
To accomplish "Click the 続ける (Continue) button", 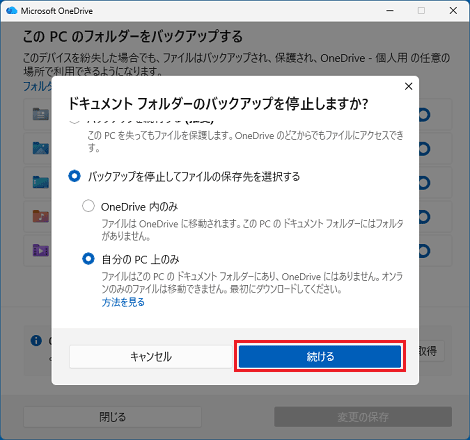I will 320,356.
